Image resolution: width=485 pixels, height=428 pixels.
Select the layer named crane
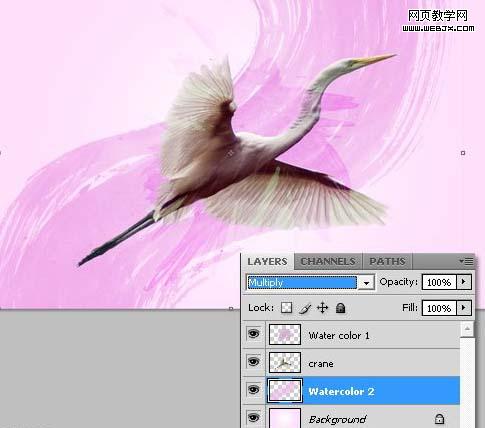point(321,363)
